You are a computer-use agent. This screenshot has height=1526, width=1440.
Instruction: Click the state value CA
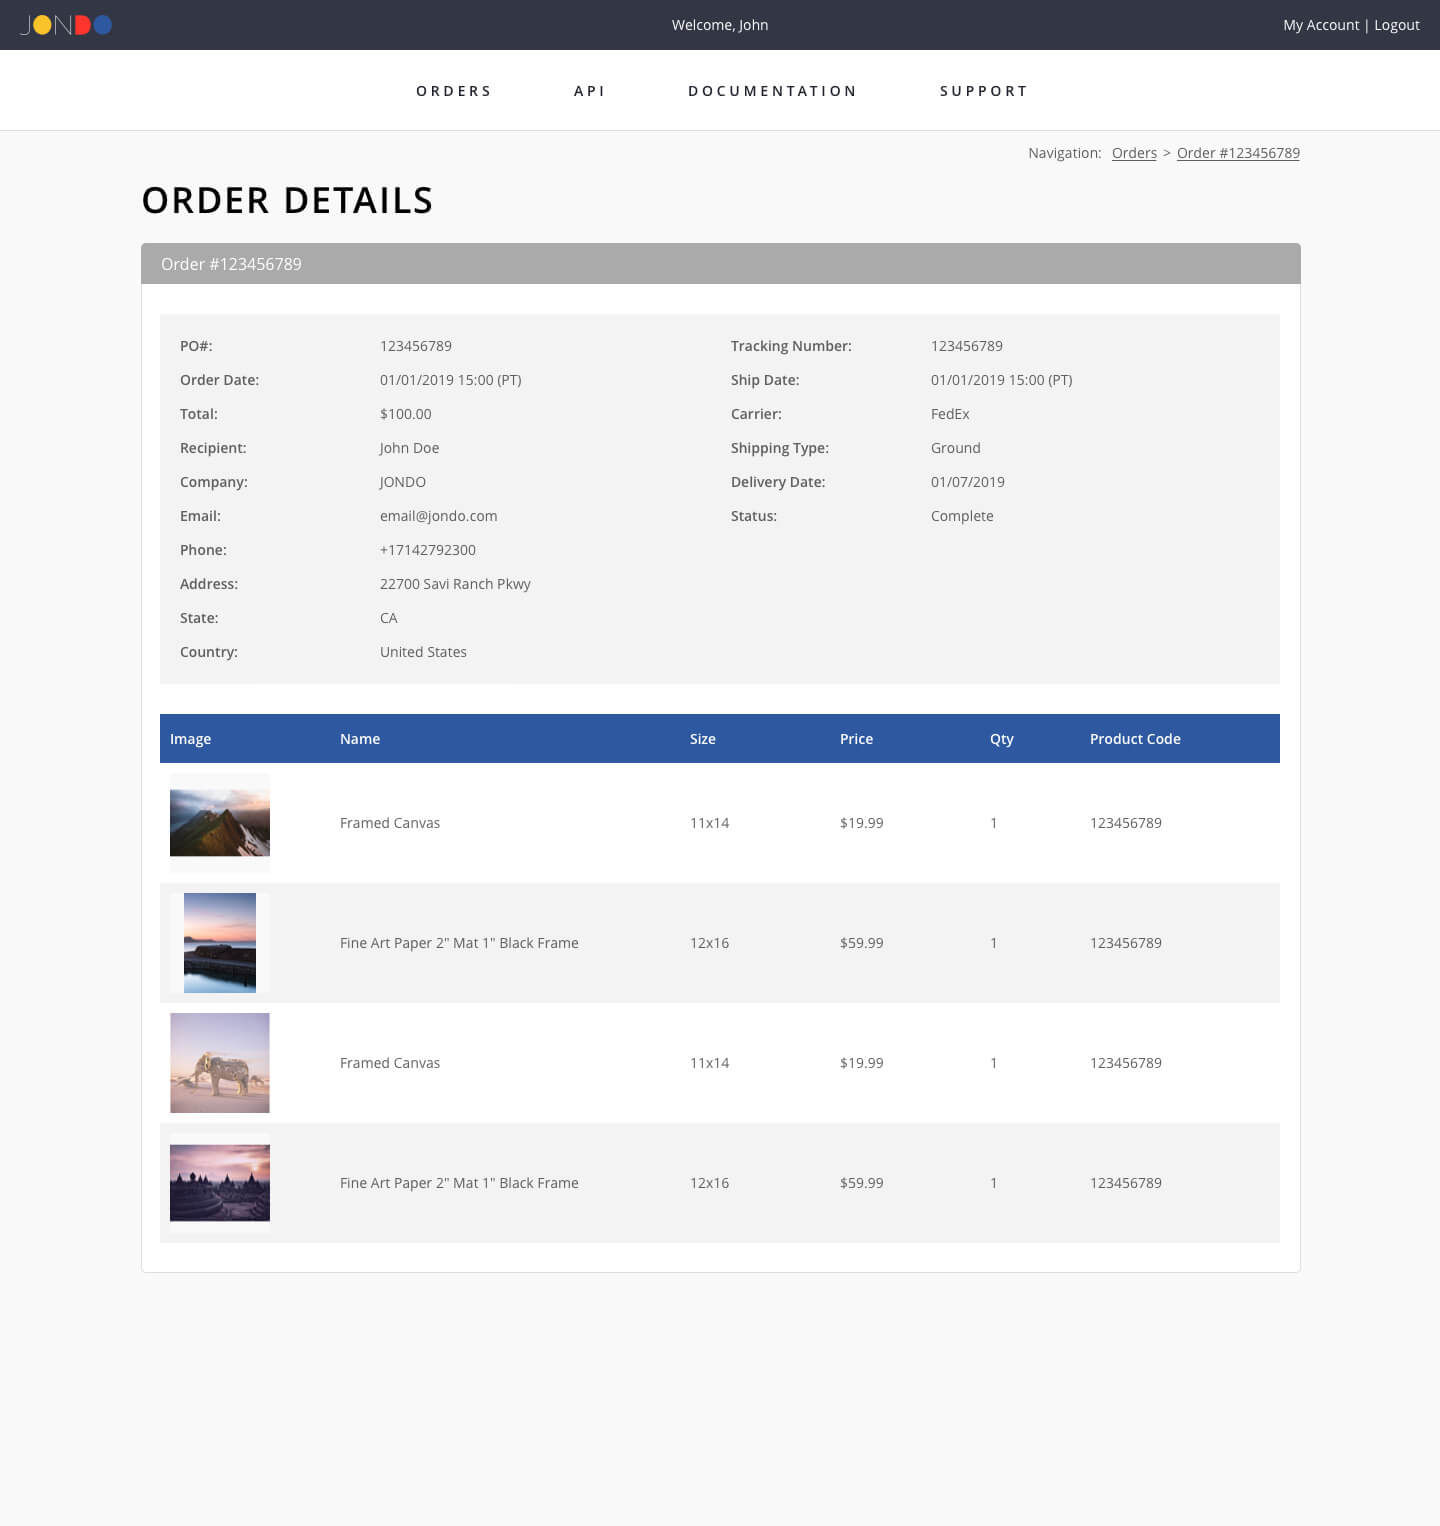click(389, 618)
